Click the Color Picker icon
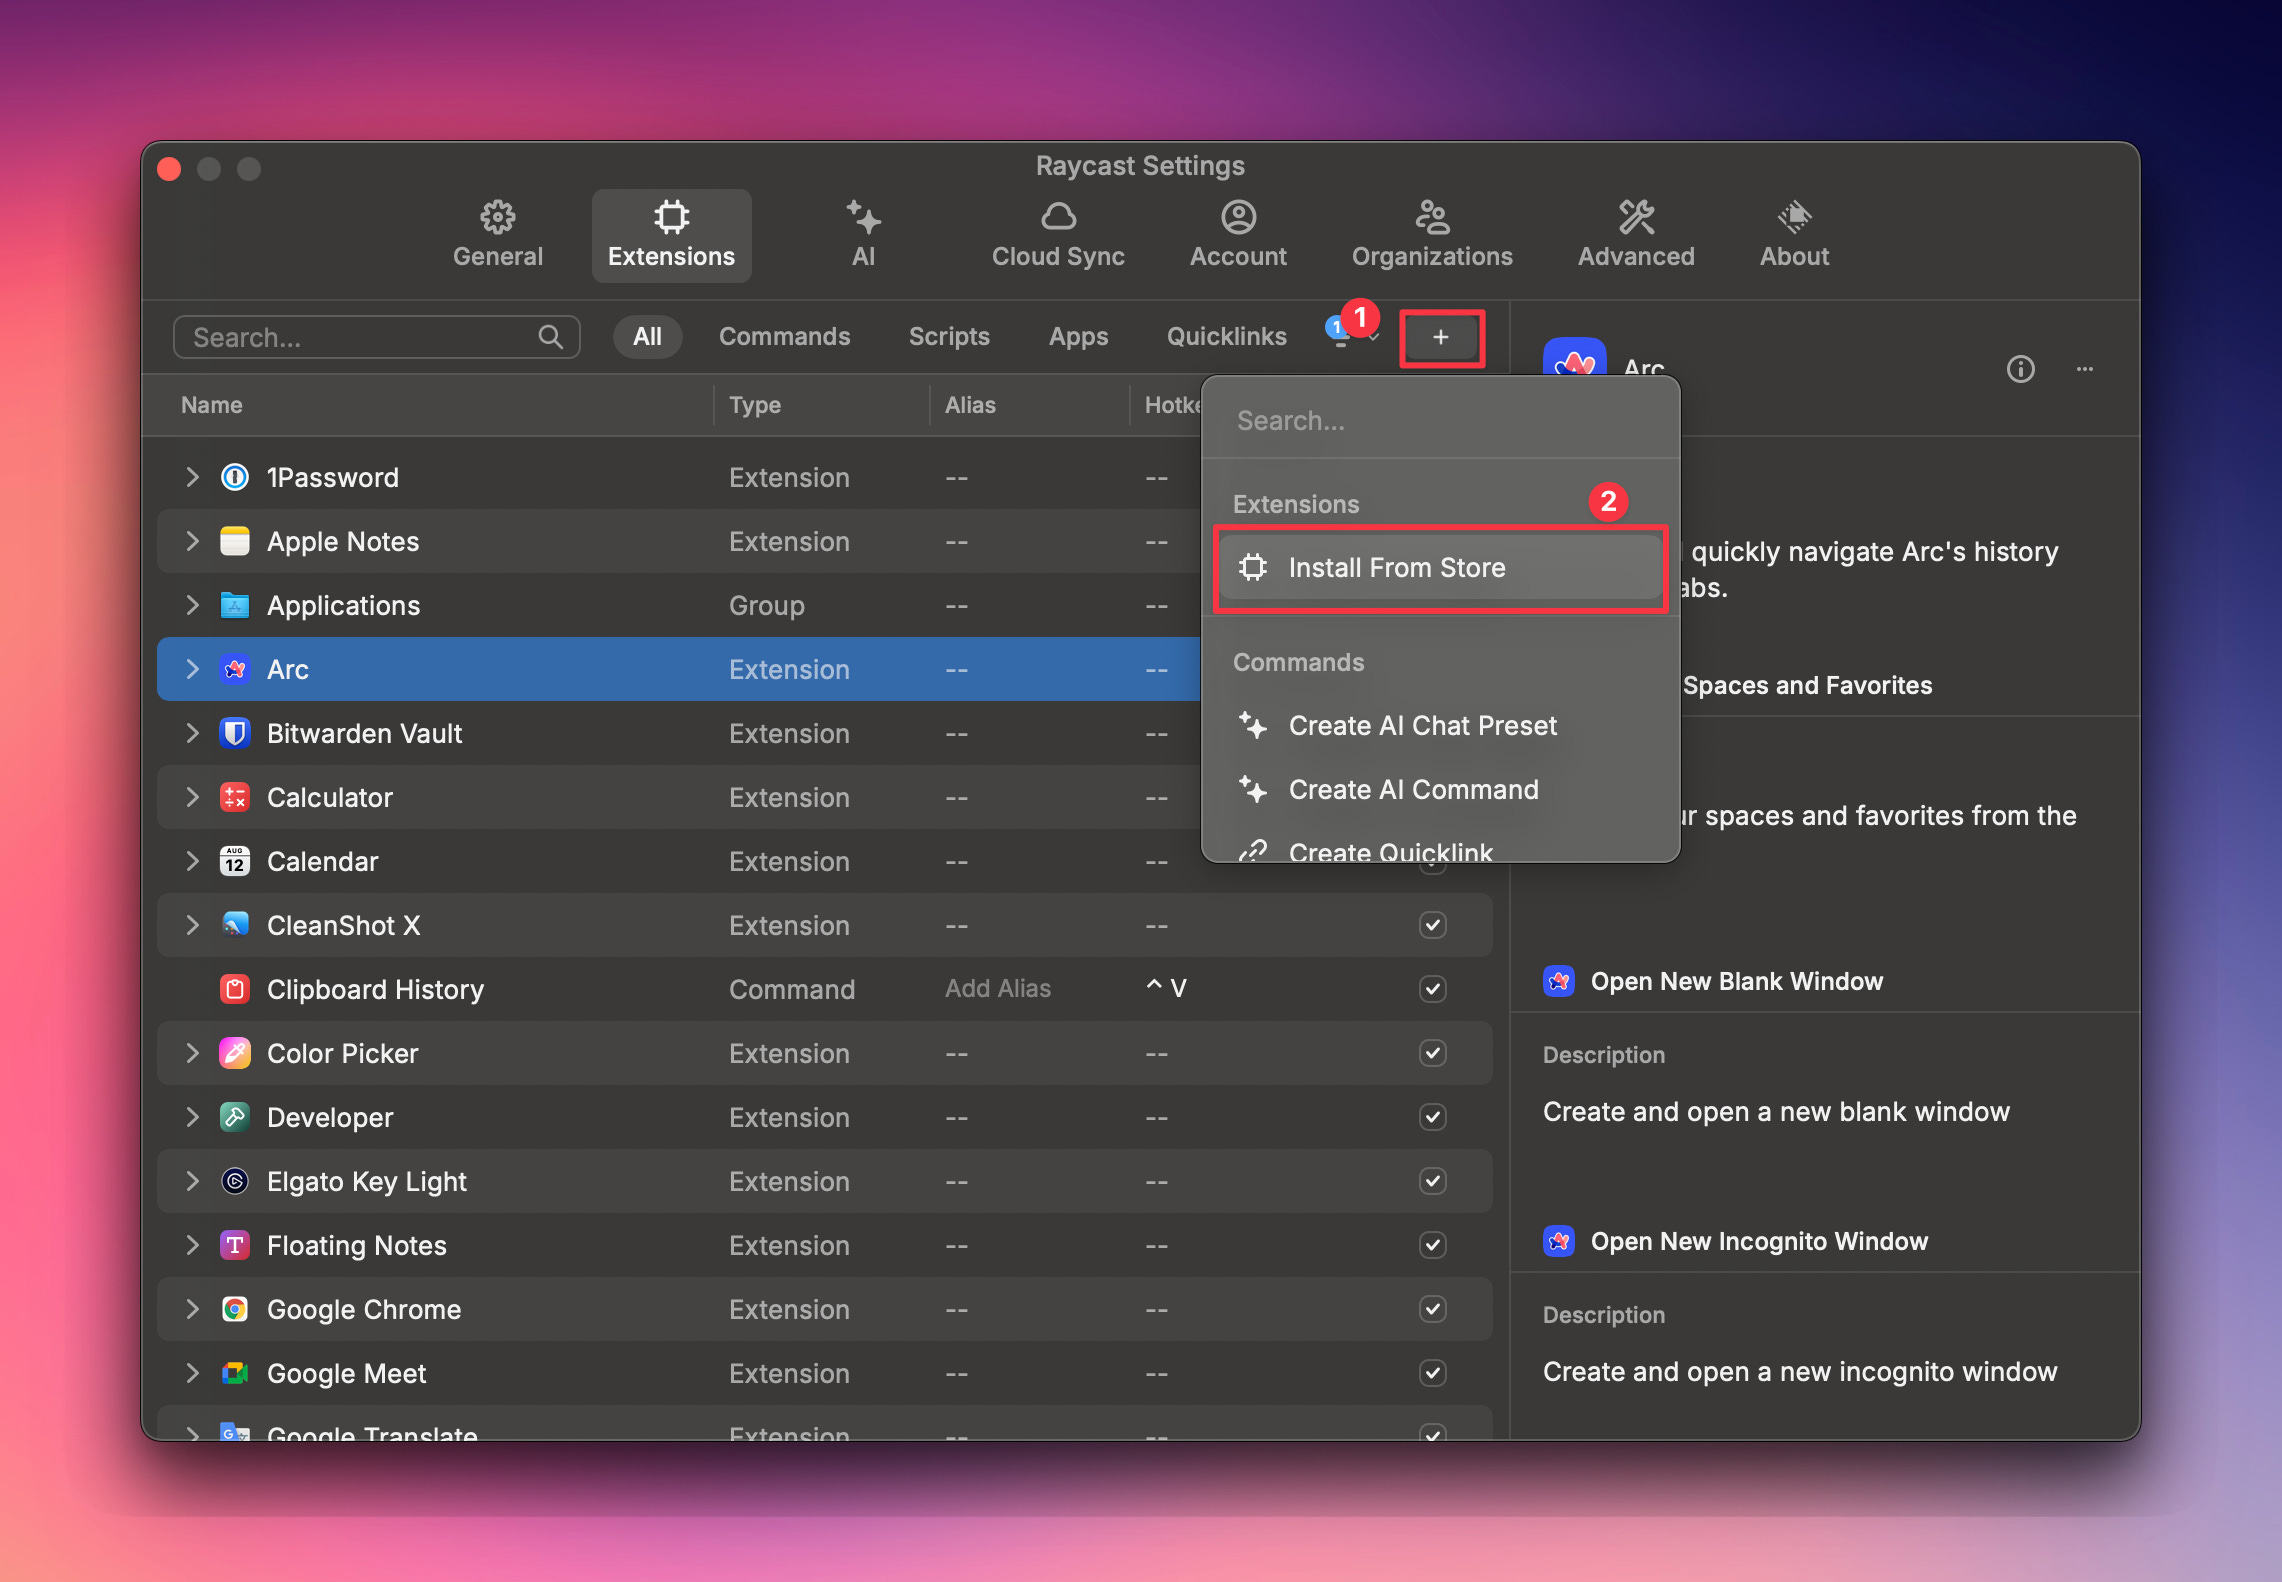 234,1053
